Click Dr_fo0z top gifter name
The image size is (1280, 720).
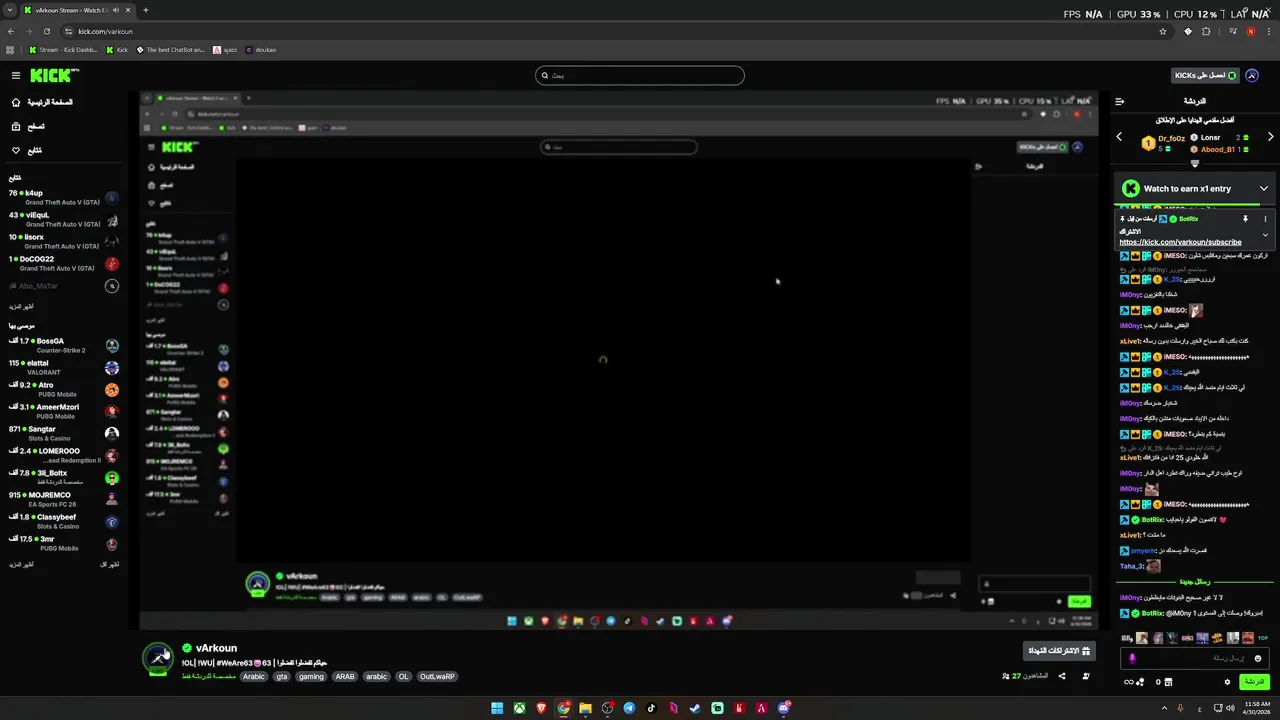tap(1171, 138)
